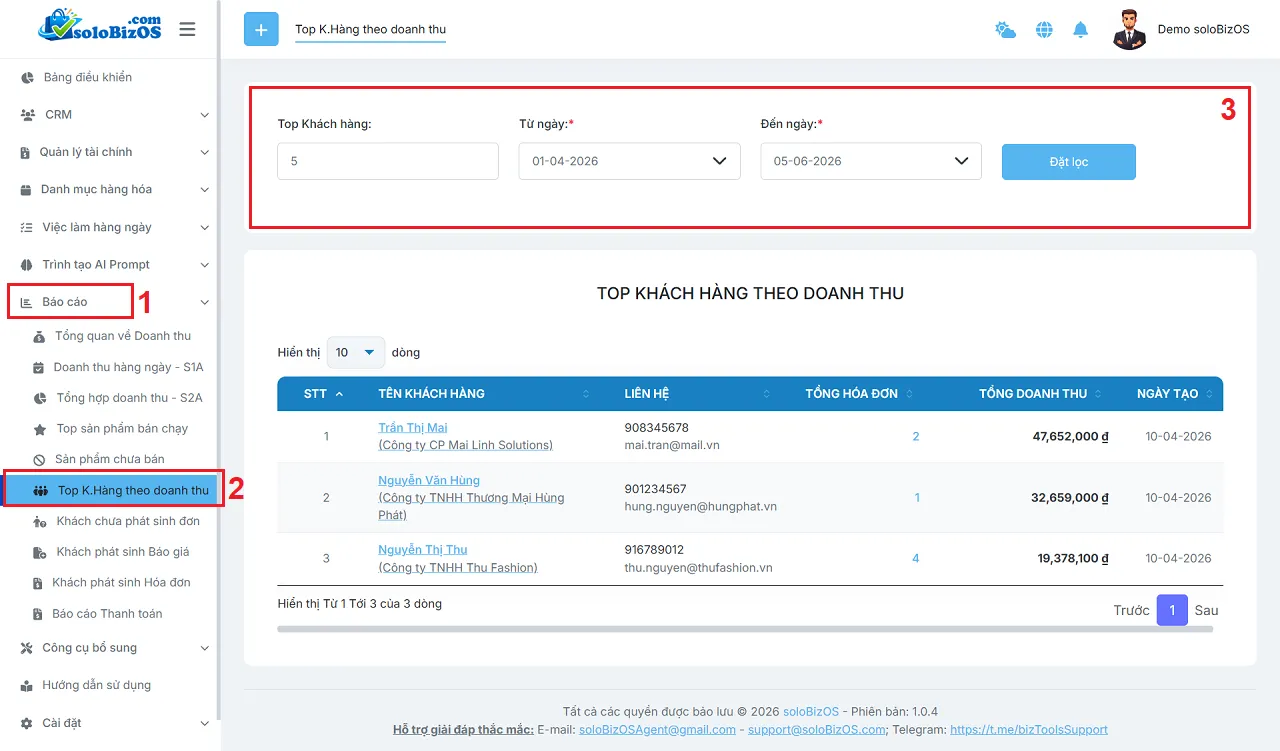Click the blue plus add button
1280x751 pixels.
[x=261, y=29]
